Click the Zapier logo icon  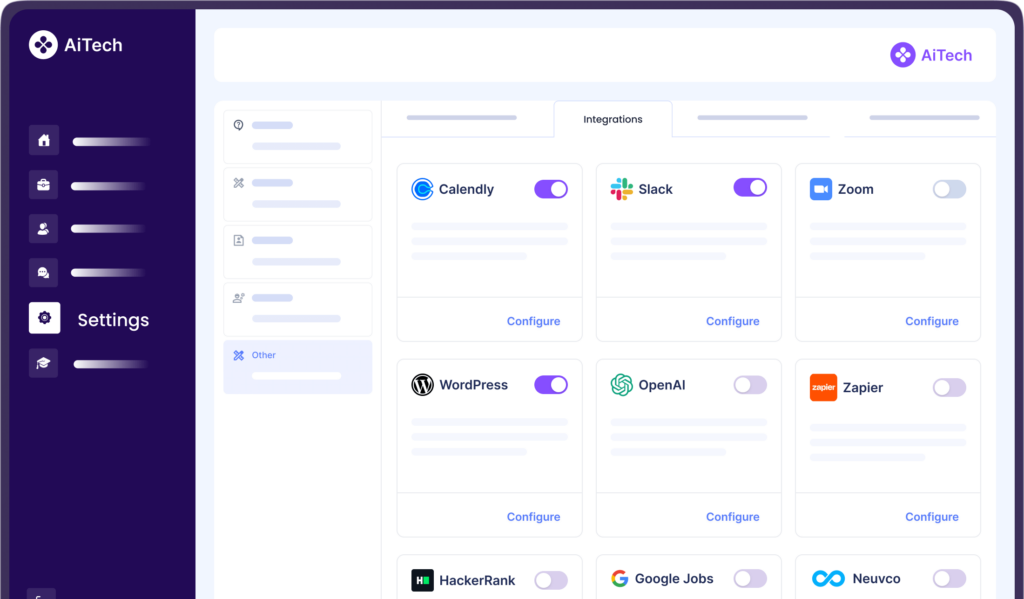[x=823, y=387]
